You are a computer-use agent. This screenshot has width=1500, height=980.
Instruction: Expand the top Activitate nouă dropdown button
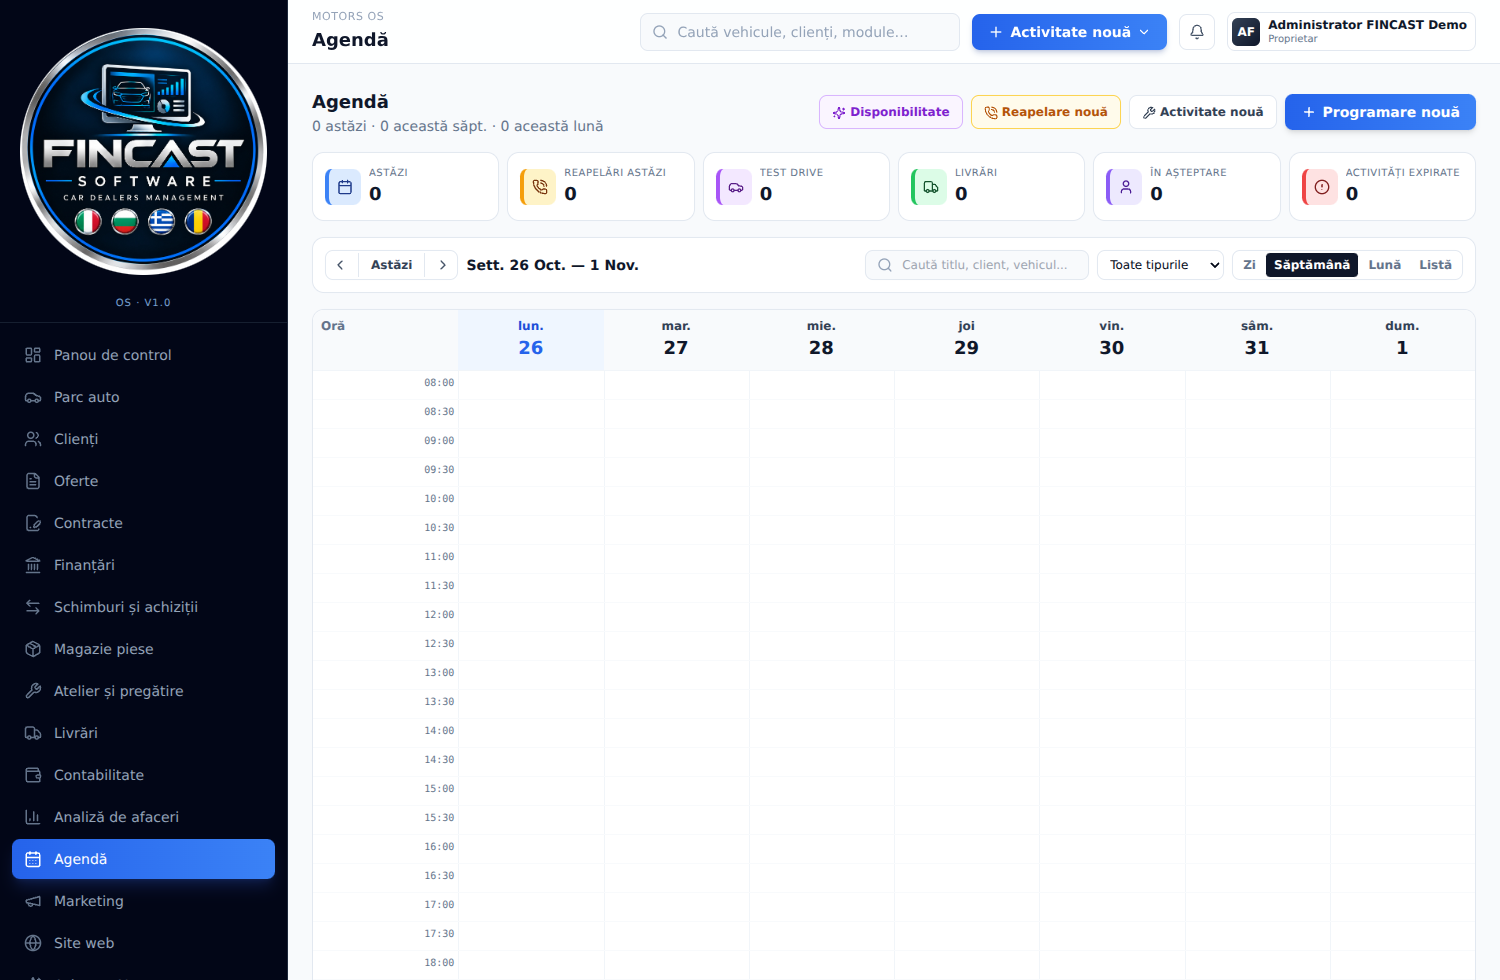[1069, 32]
